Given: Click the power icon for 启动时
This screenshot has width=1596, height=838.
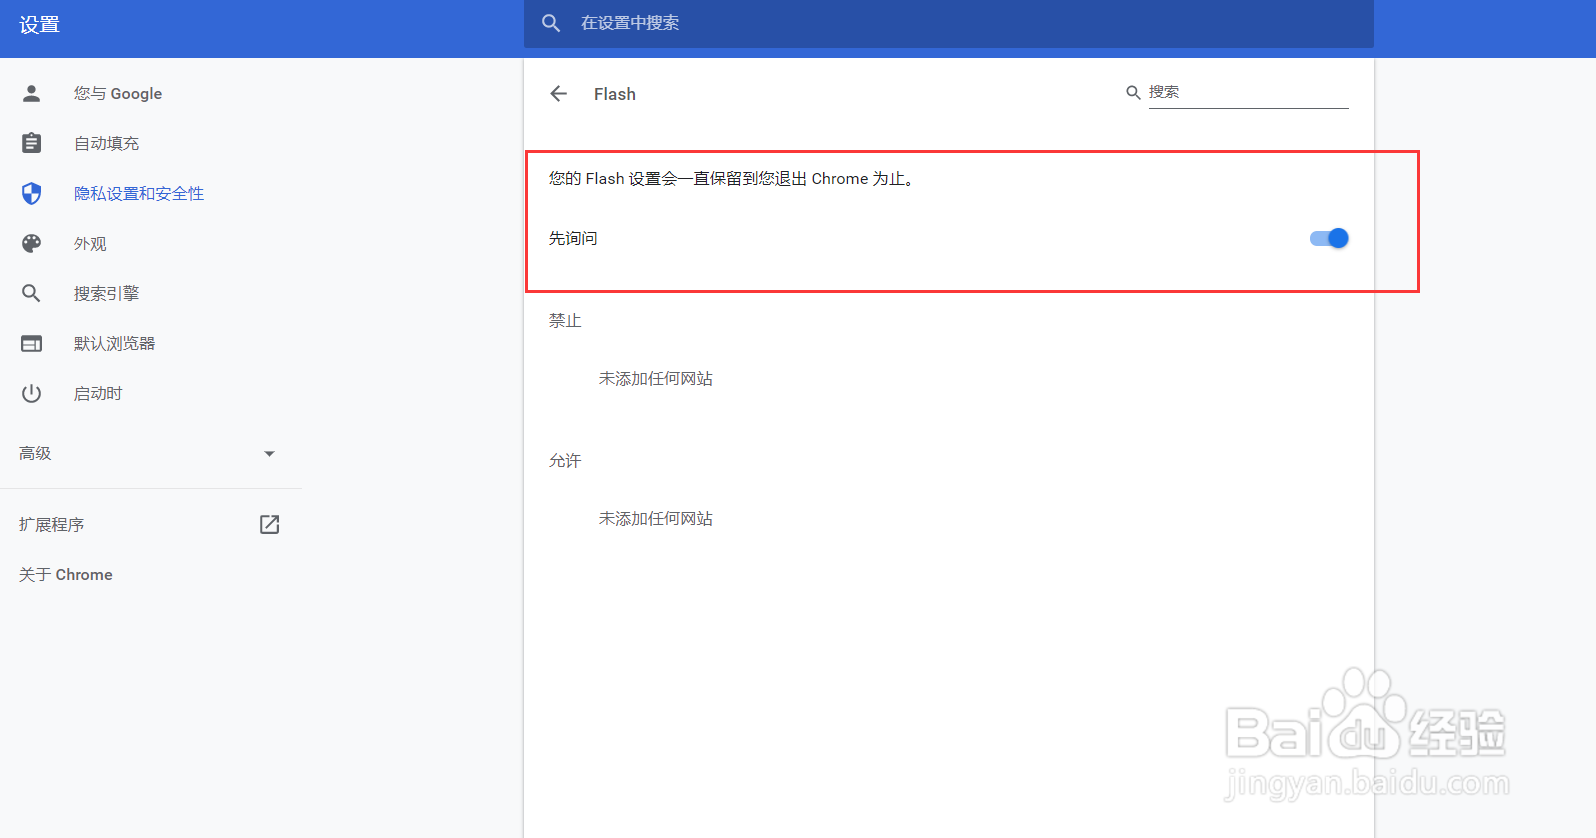Looking at the screenshot, I should coord(32,393).
